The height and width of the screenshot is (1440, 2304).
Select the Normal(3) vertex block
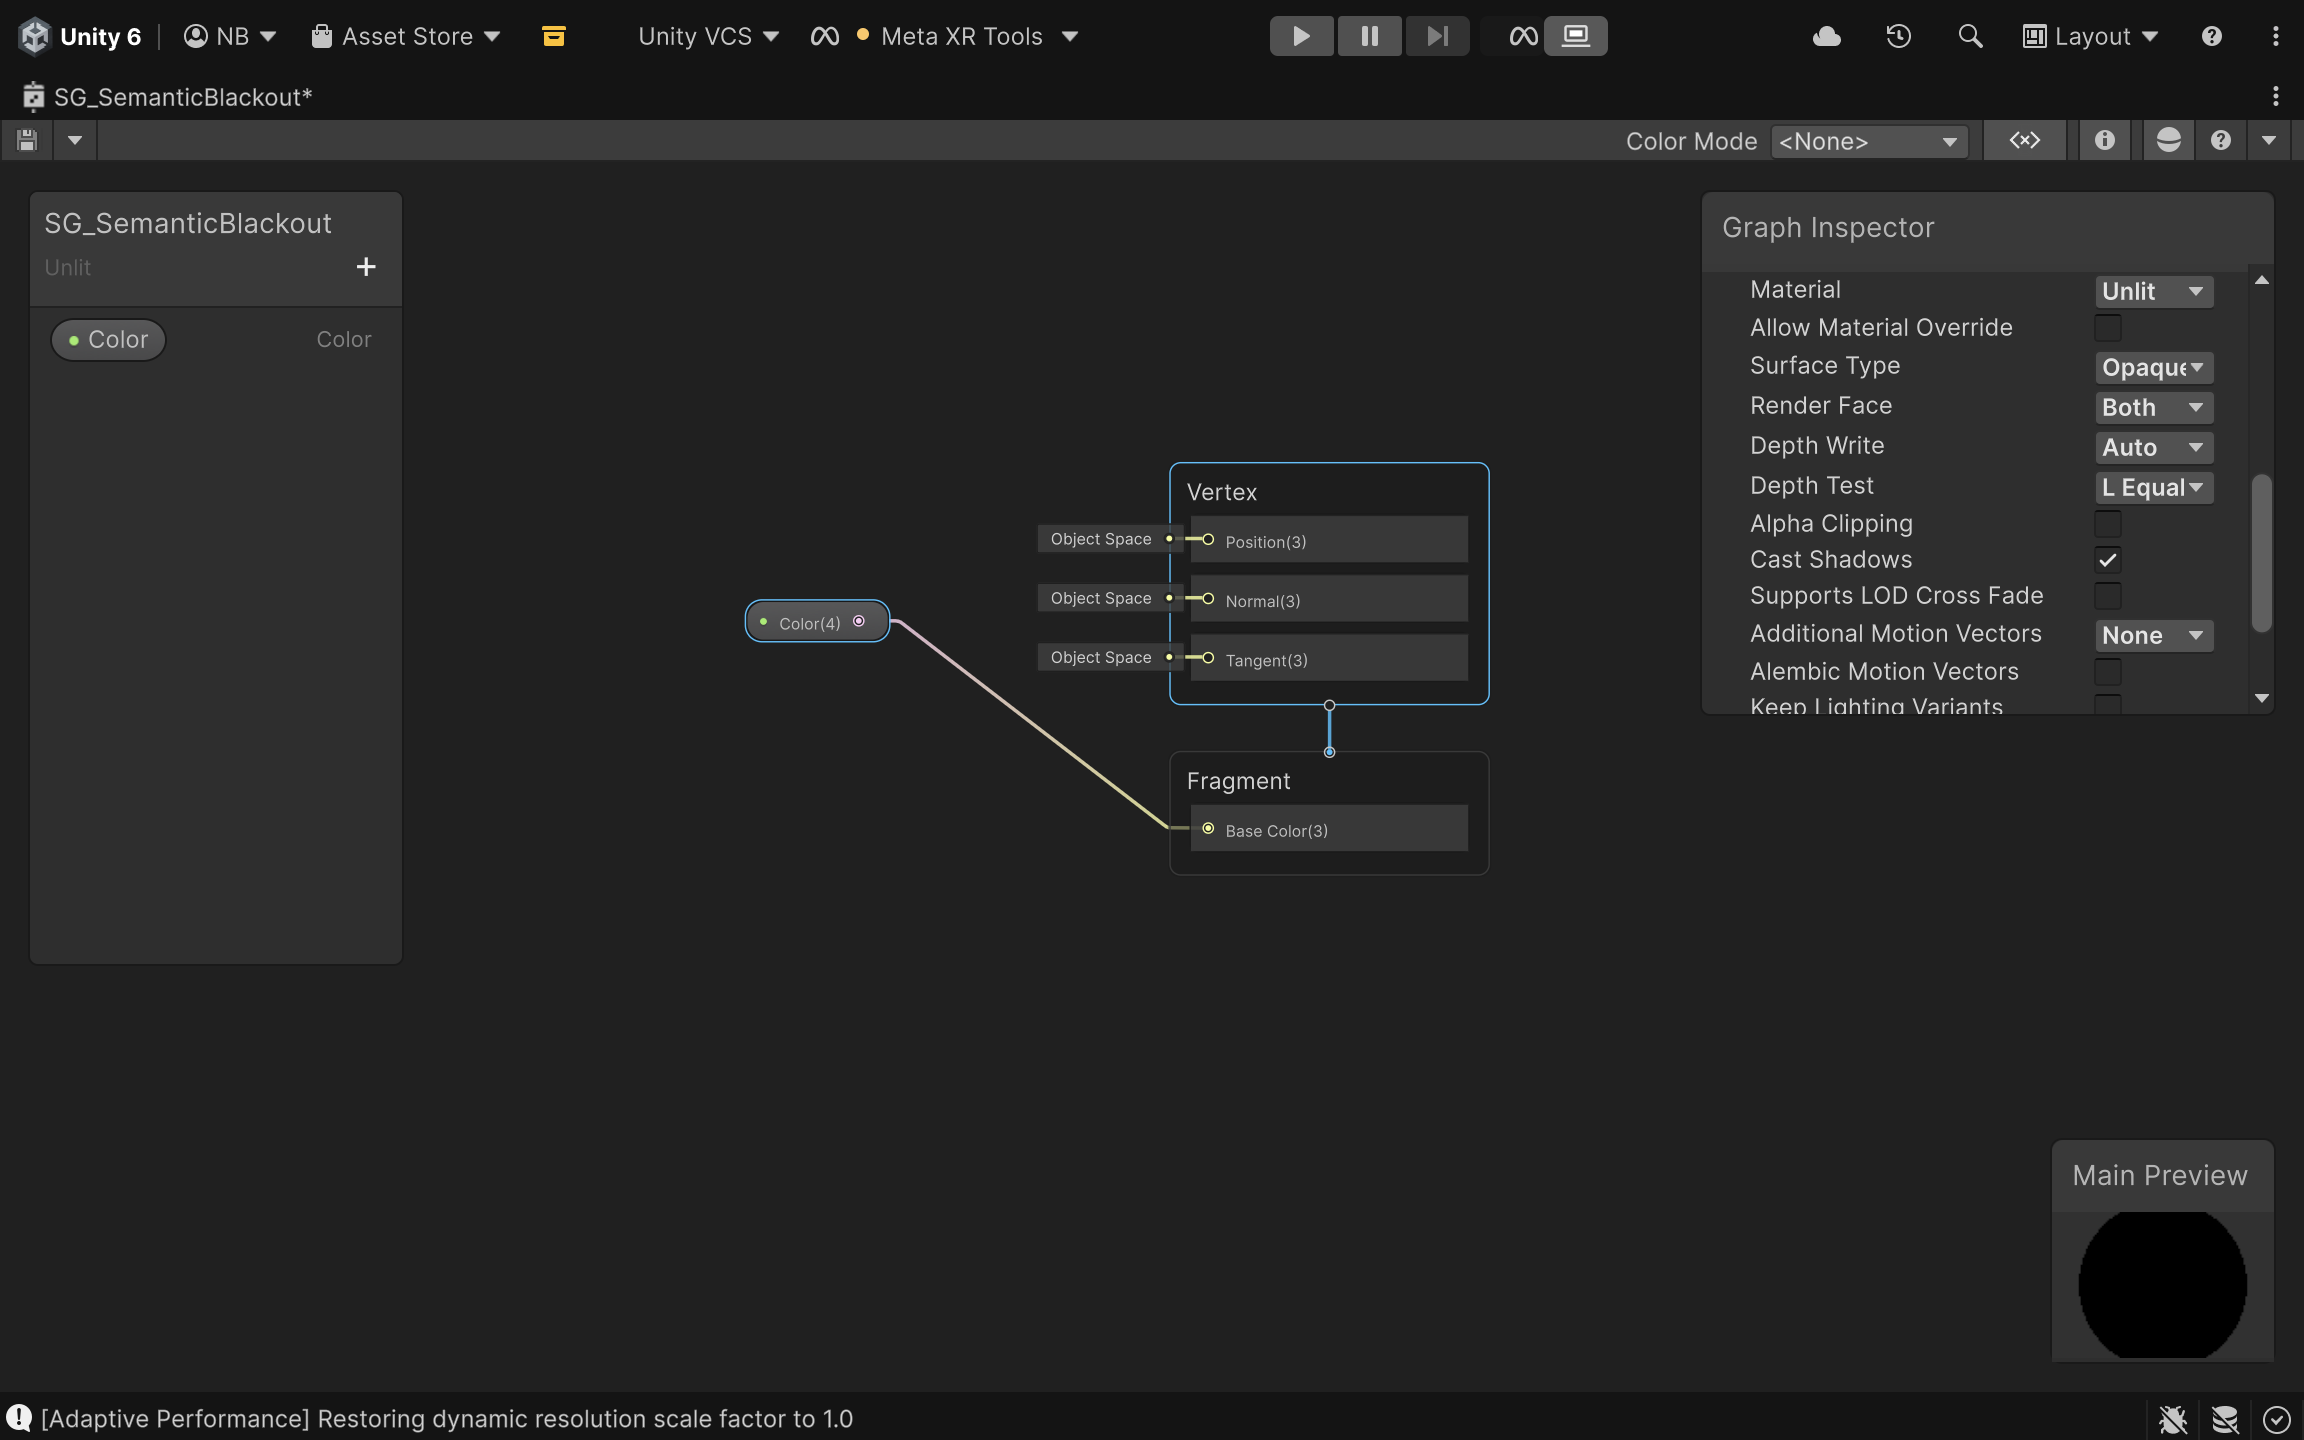tap(1329, 599)
